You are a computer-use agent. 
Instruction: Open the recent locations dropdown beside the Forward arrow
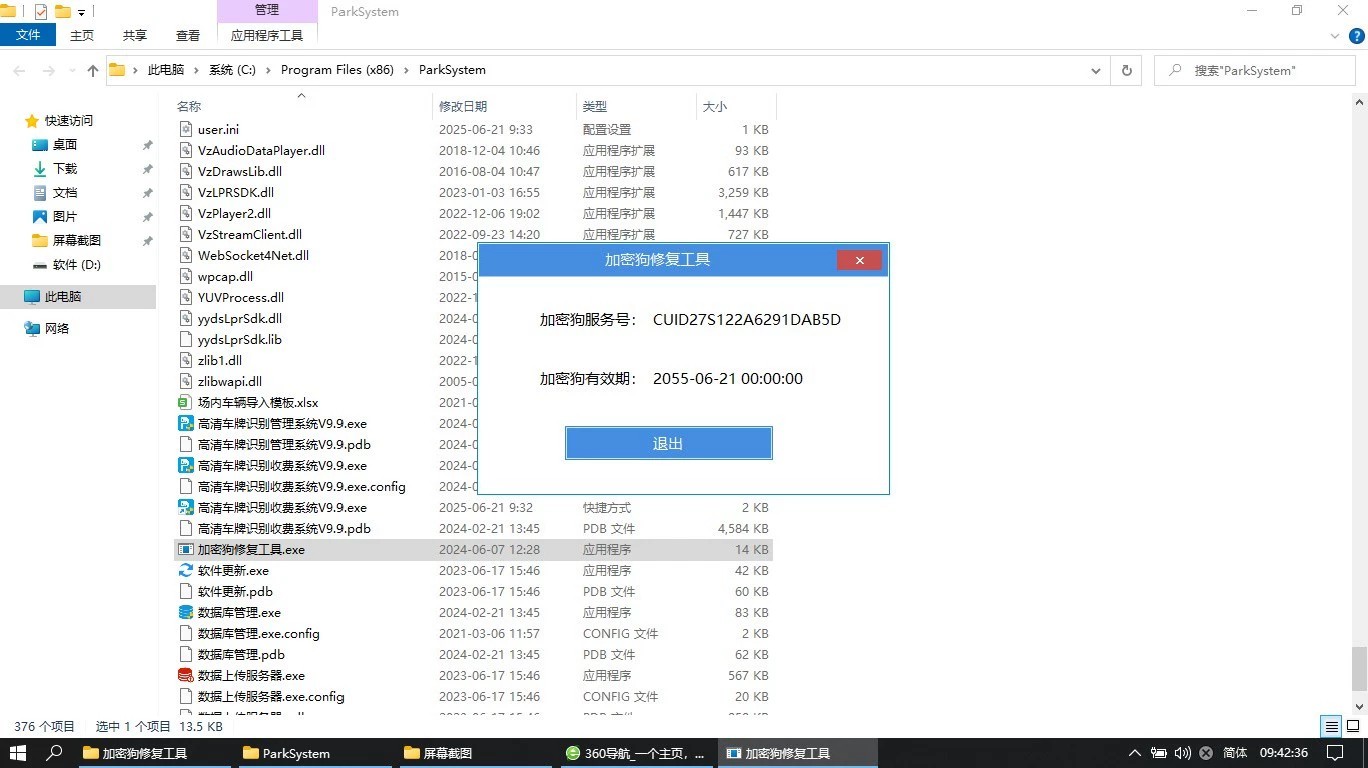pos(71,71)
